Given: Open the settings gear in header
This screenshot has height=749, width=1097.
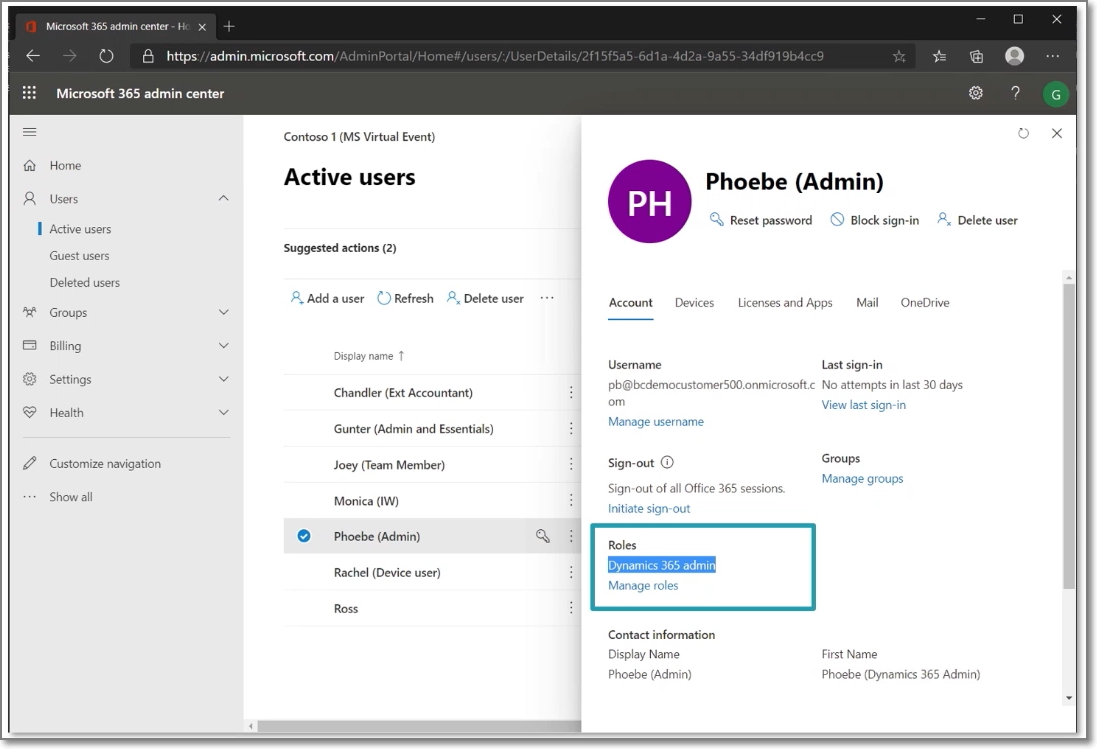Looking at the screenshot, I should click(976, 93).
